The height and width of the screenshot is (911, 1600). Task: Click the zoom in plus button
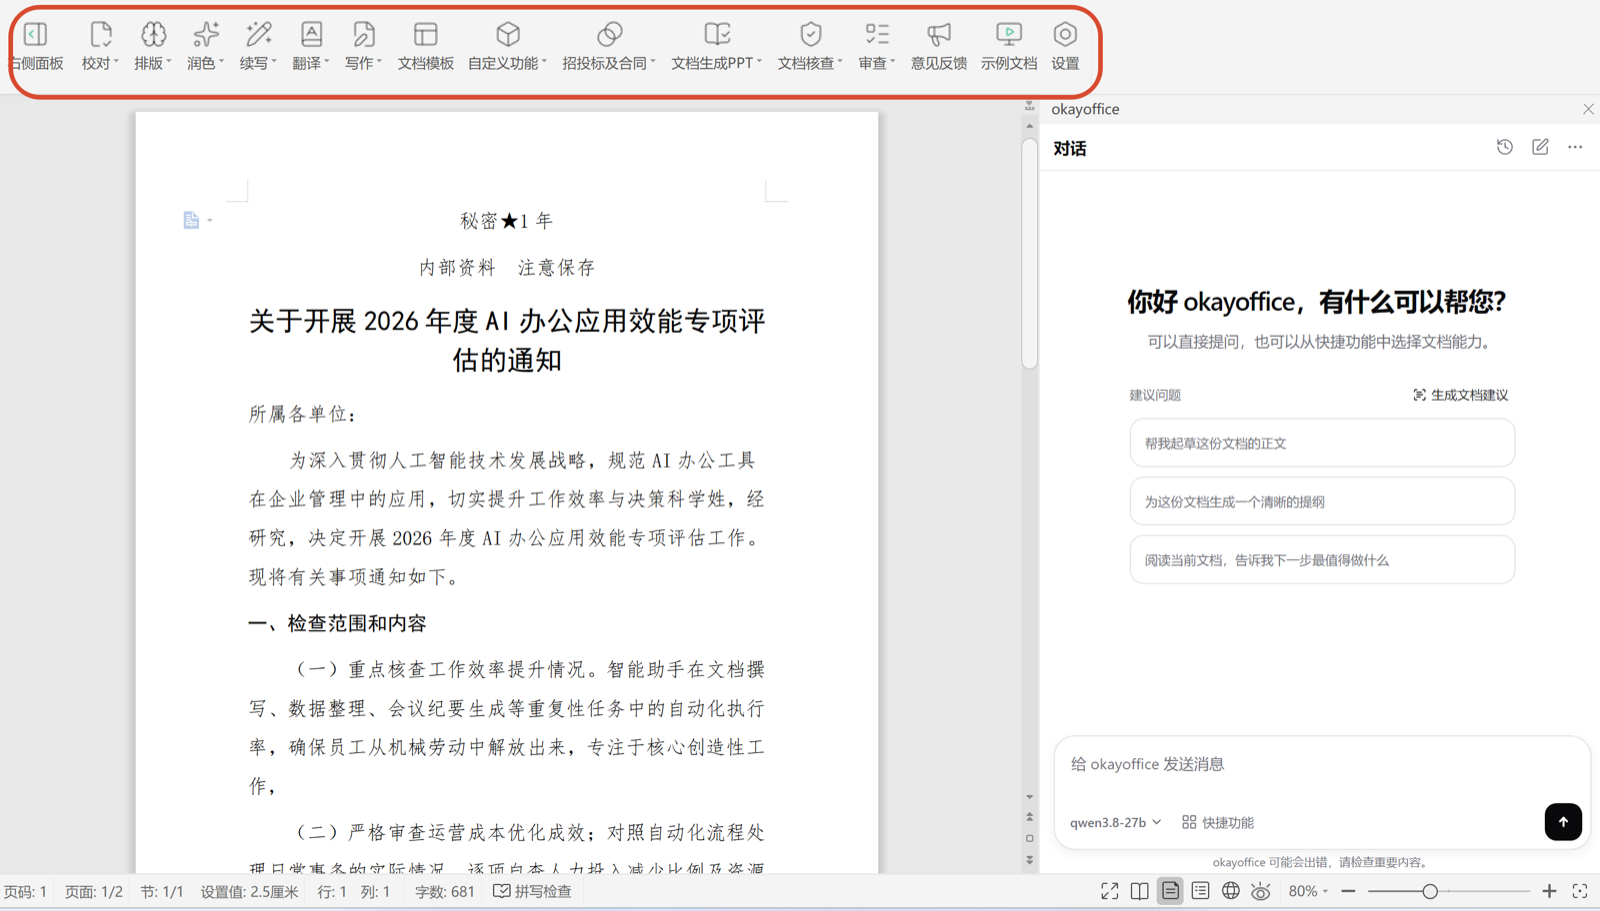point(1549,891)
